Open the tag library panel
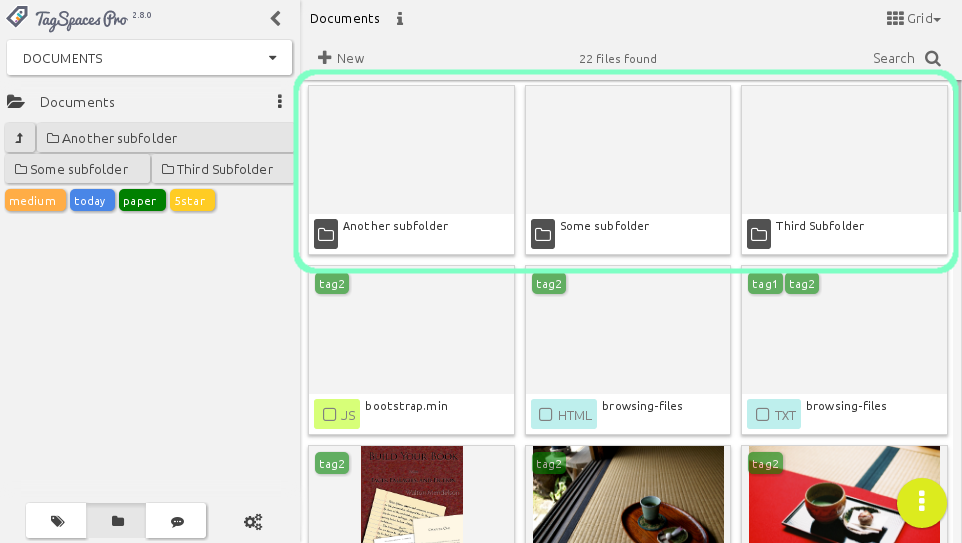Image resolution: width=962 pixels, height=543 pixels. pyautogui.click(x=57, y=521)
